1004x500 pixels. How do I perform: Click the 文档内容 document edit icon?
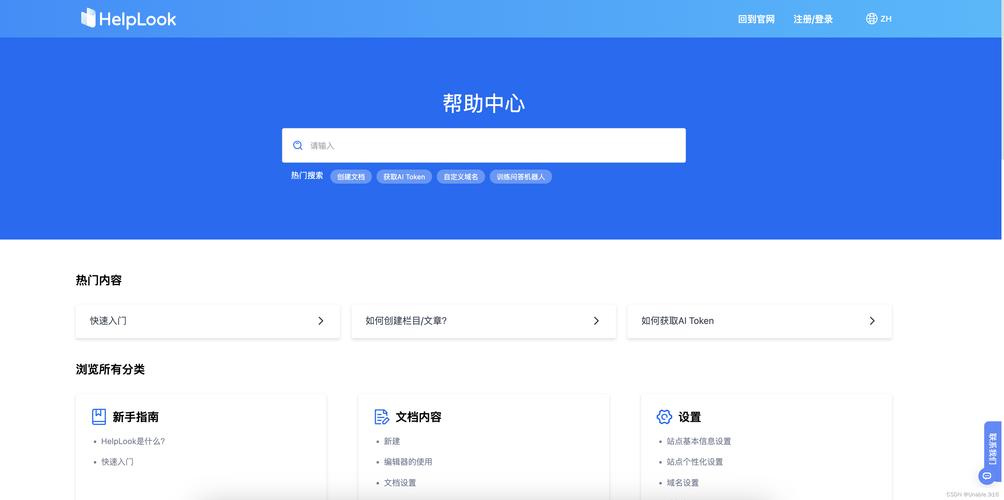(x=382, y=417)
